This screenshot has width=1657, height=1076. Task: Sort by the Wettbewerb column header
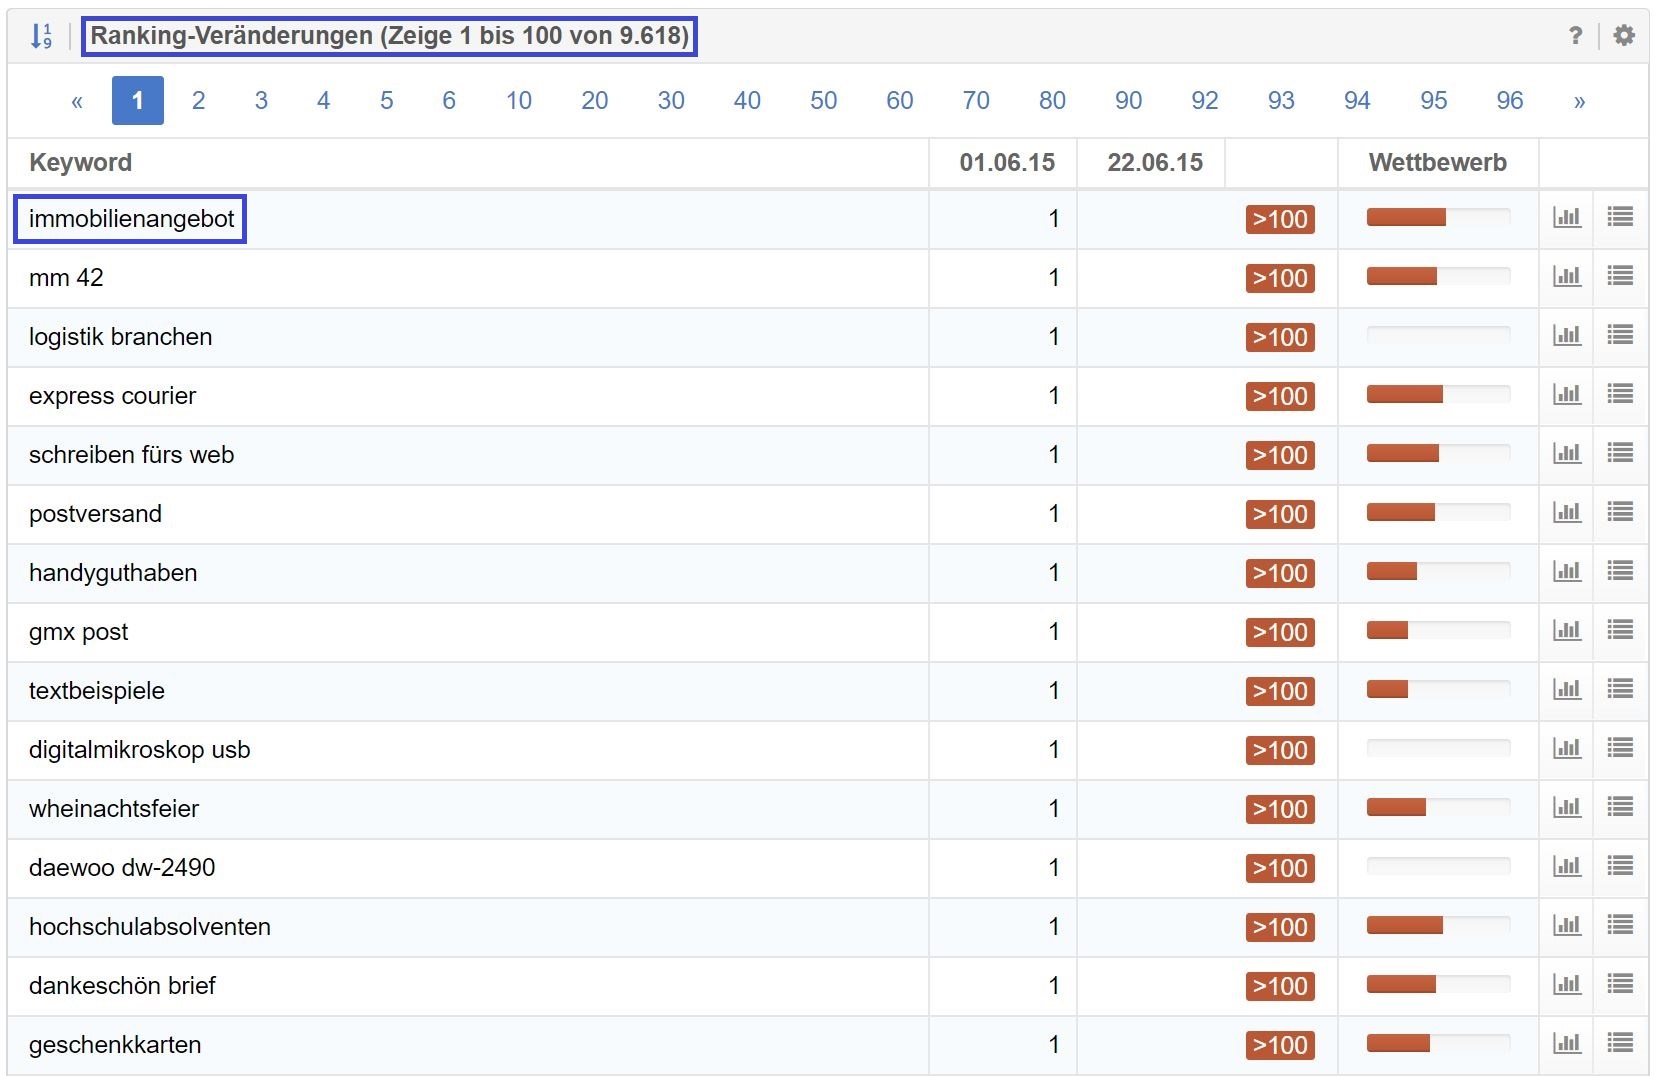(1437, 163)
